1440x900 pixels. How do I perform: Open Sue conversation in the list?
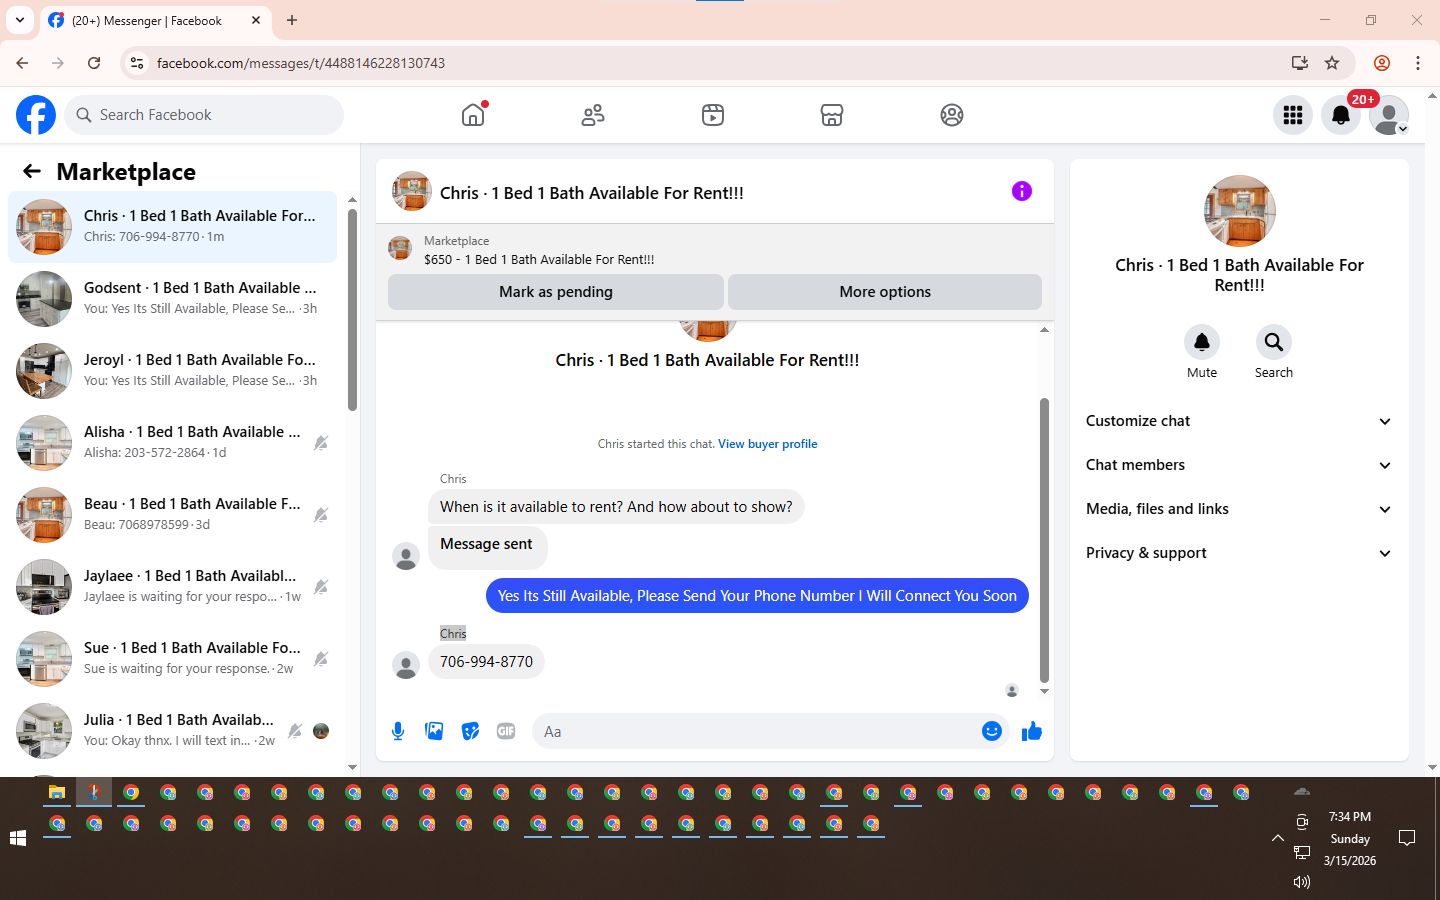tap(173, 659)
